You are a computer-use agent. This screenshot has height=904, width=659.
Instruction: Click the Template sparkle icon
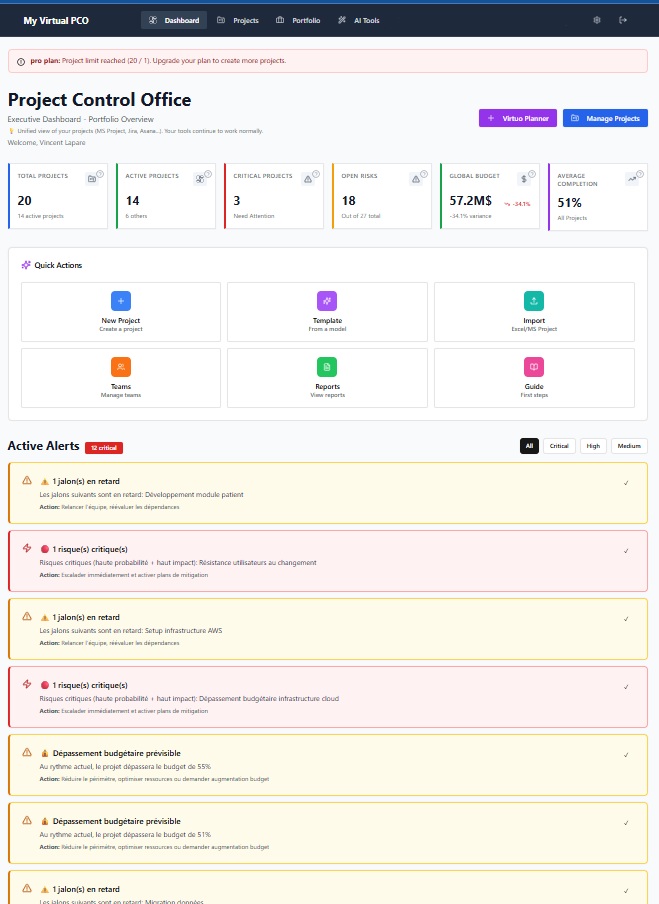(327, 301)
